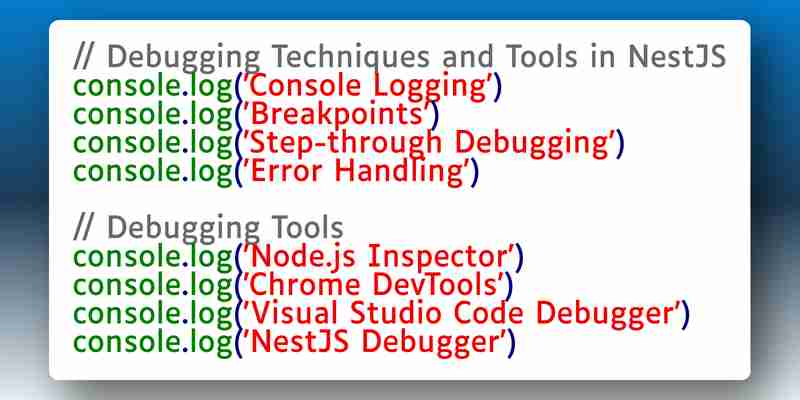
Task: Click console.log before 'Node.js Inspector'
Action: (153, 257)
